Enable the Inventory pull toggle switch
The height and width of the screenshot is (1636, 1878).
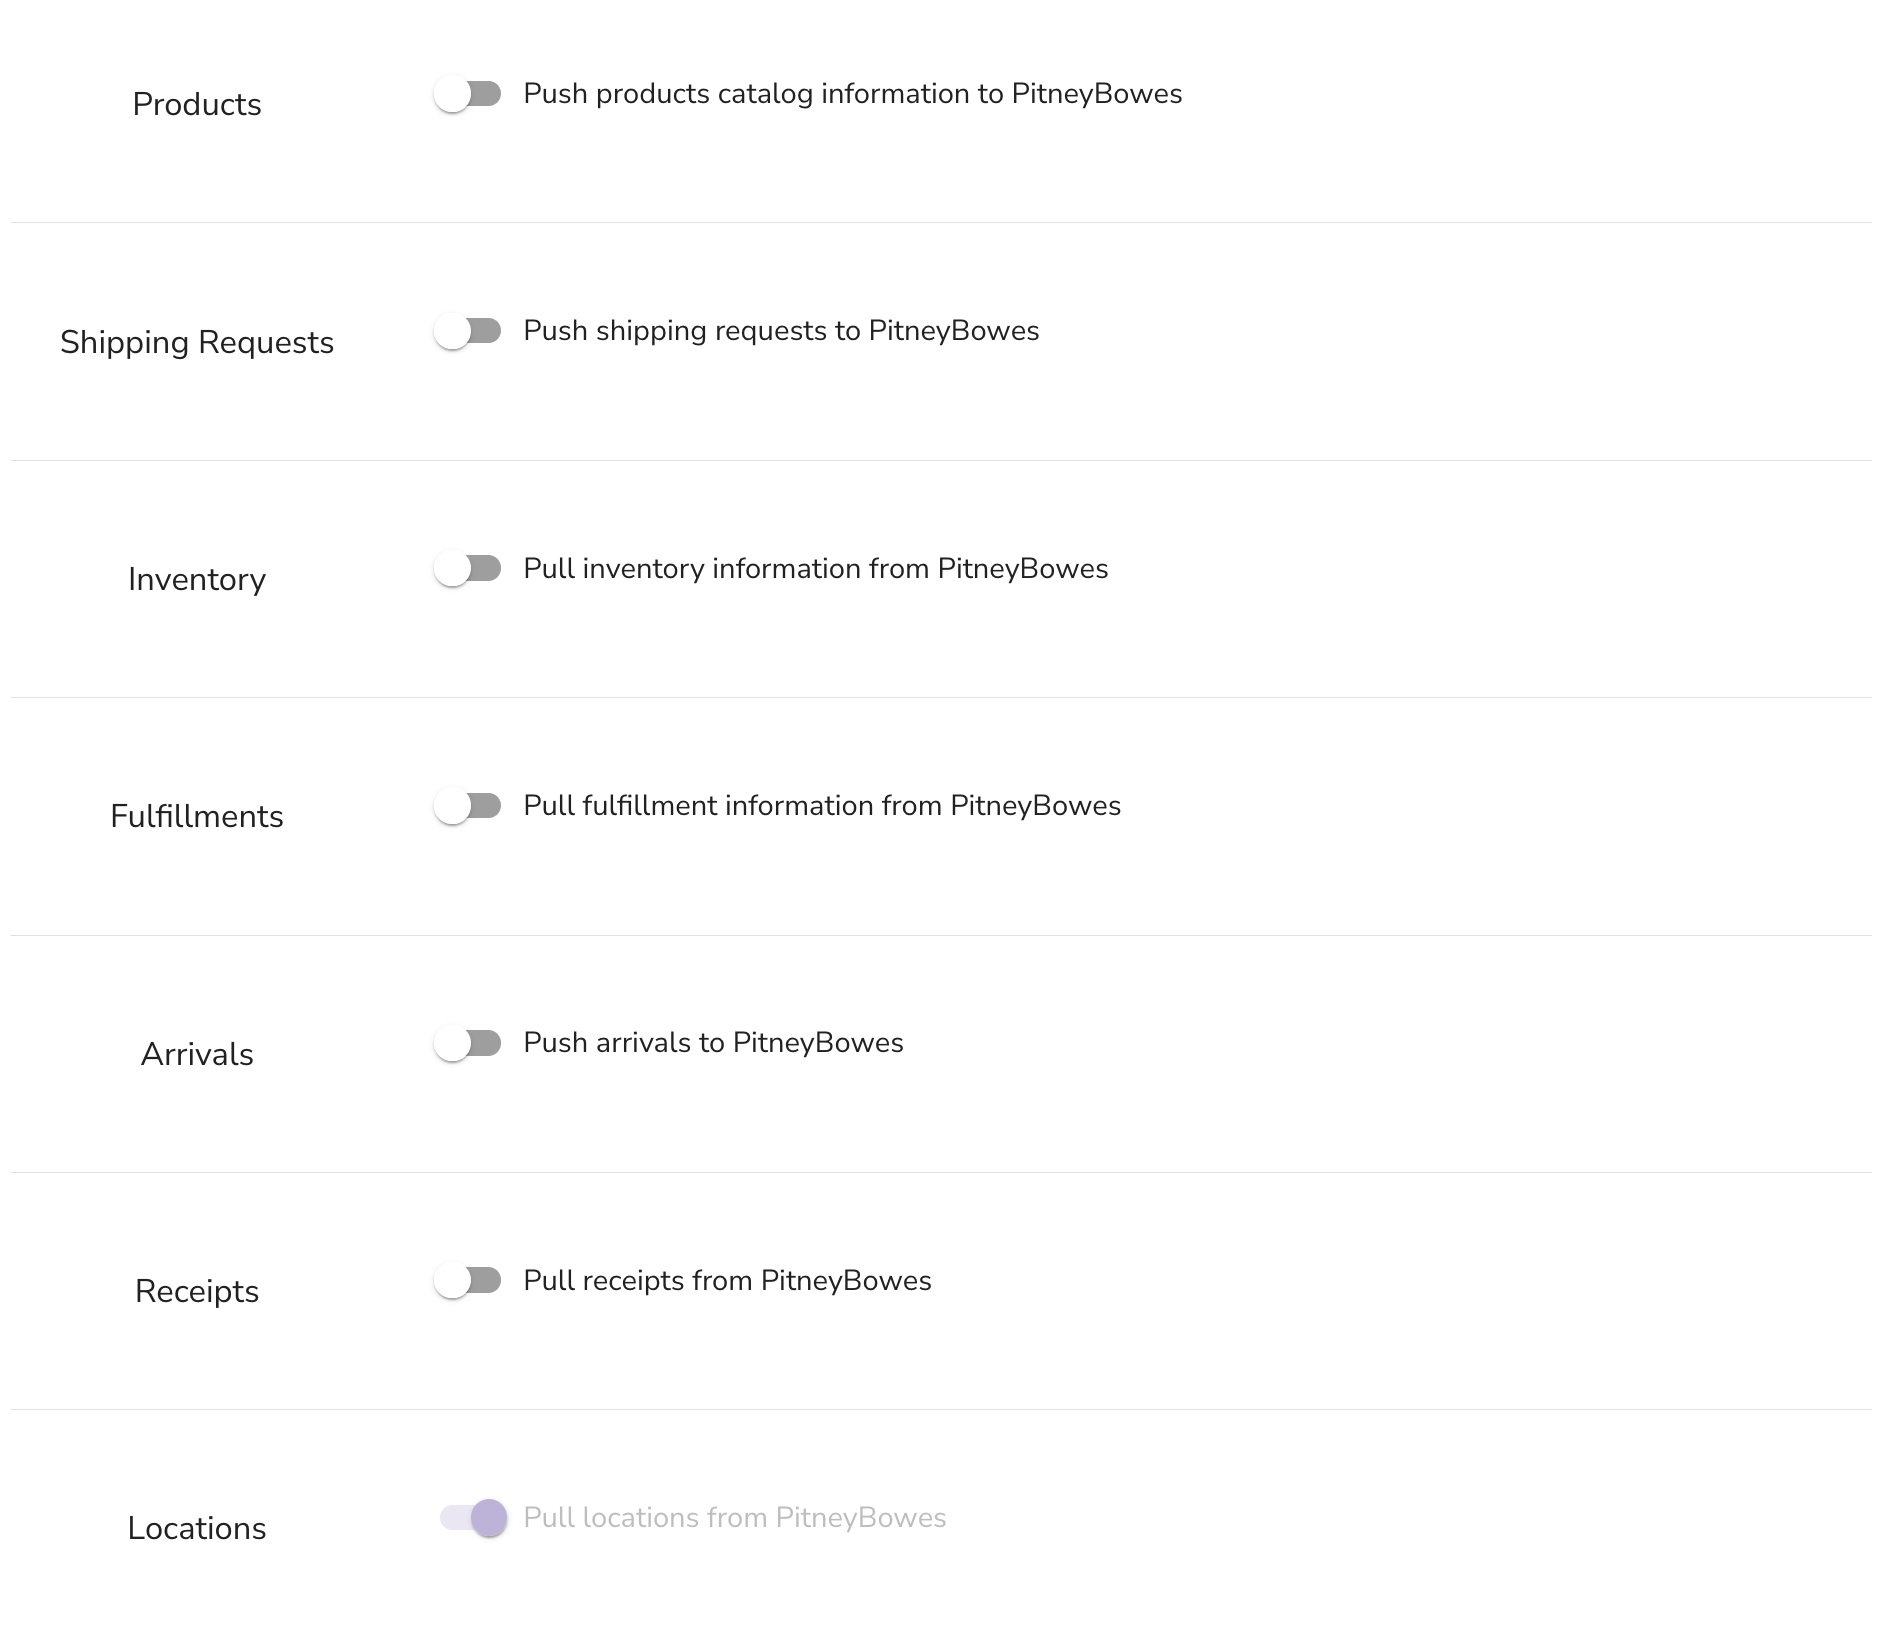(x=468, y=569)
